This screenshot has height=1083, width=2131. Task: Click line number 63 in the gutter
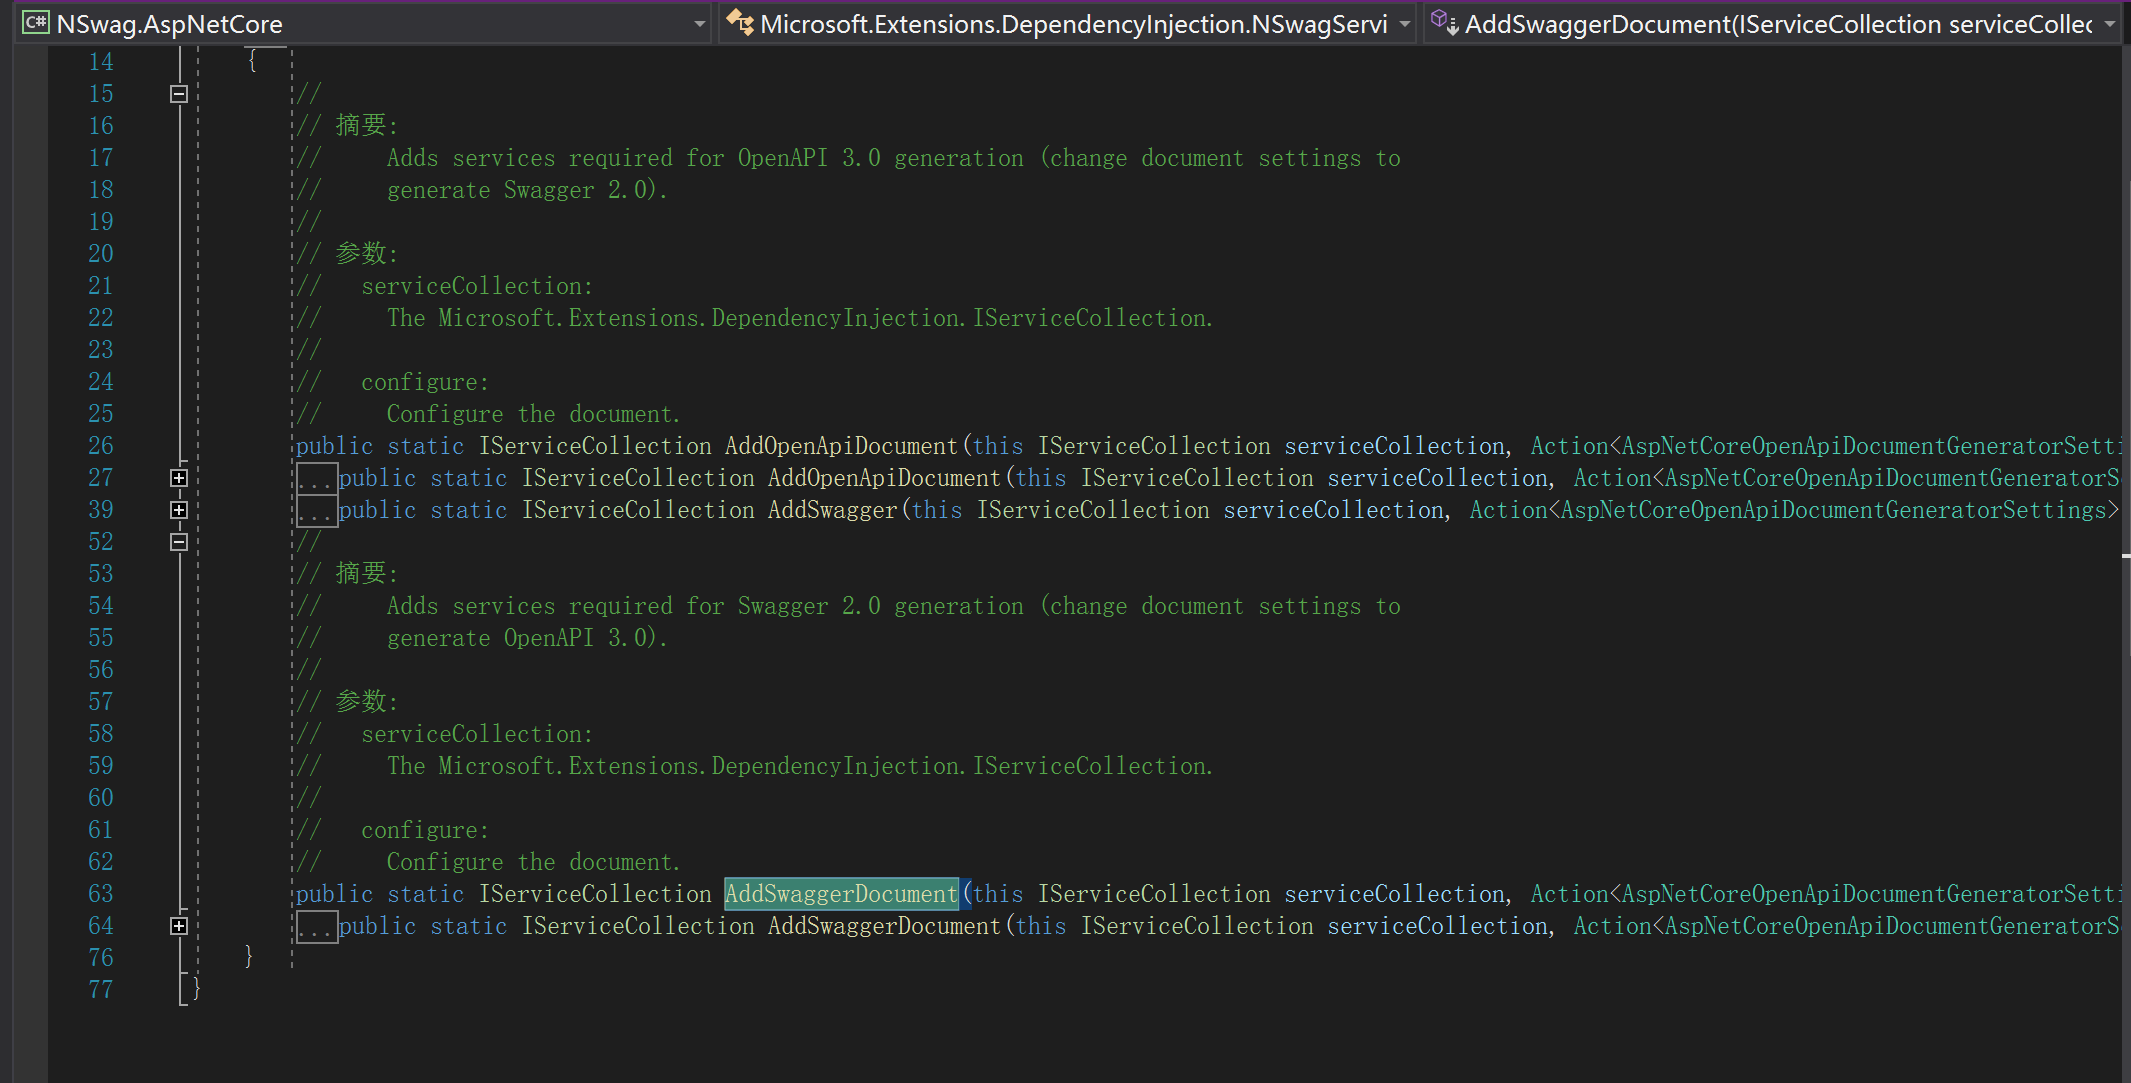point(101,894)
